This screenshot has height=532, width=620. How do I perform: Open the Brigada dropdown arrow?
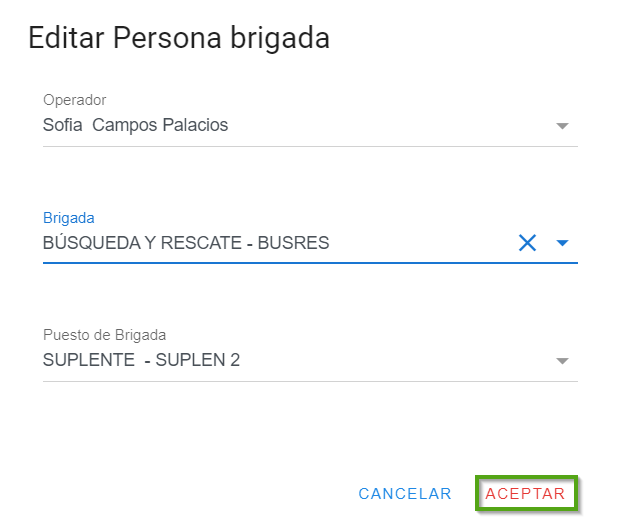(x=562, y=243)
